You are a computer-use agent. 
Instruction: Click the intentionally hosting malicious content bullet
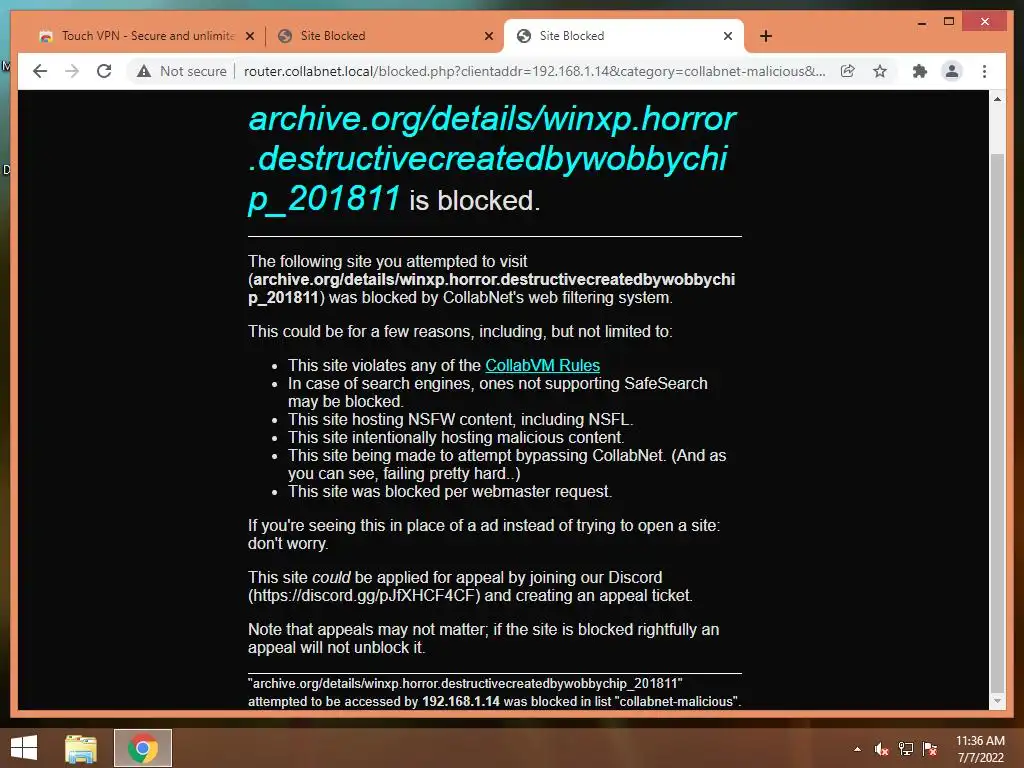[456, 438]
